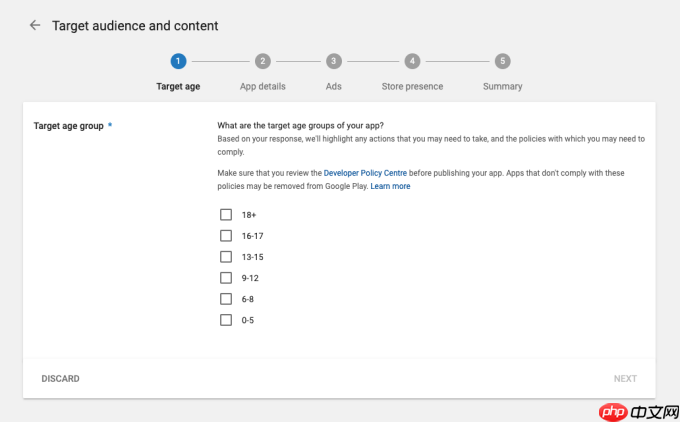The width and height of the screenshot is (680, 422).
Task: Enable the 13-15 age group checkbox
Action: click(226, 257)
